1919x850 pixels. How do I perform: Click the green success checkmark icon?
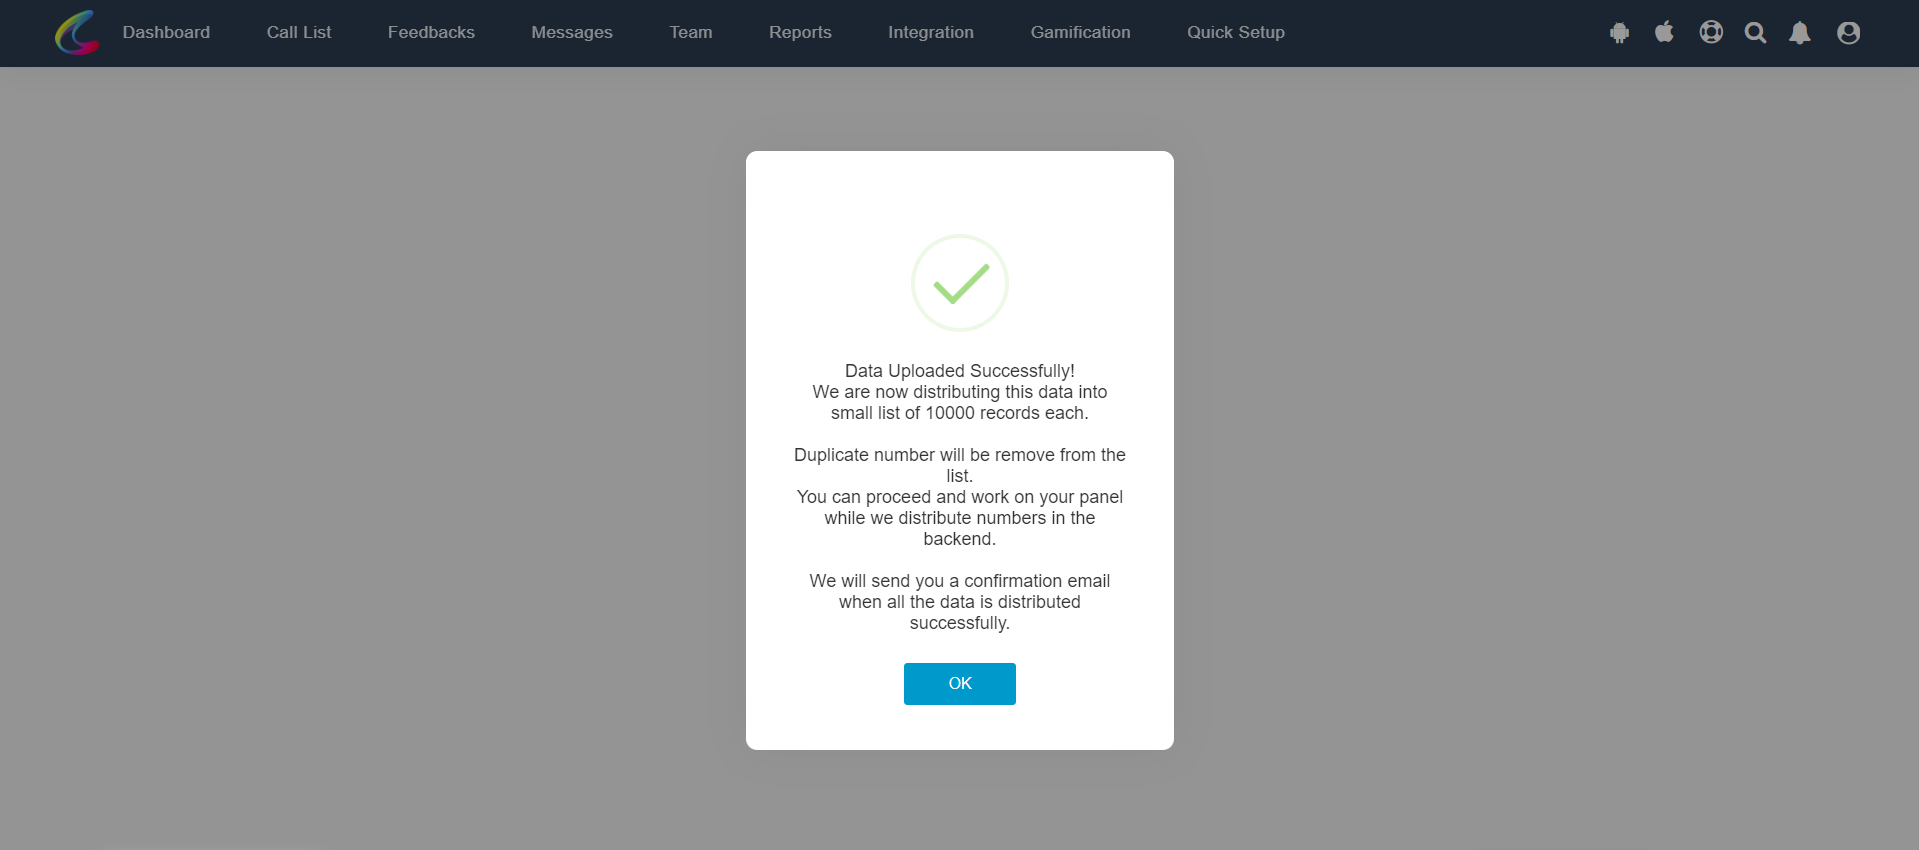coord(960,283)
